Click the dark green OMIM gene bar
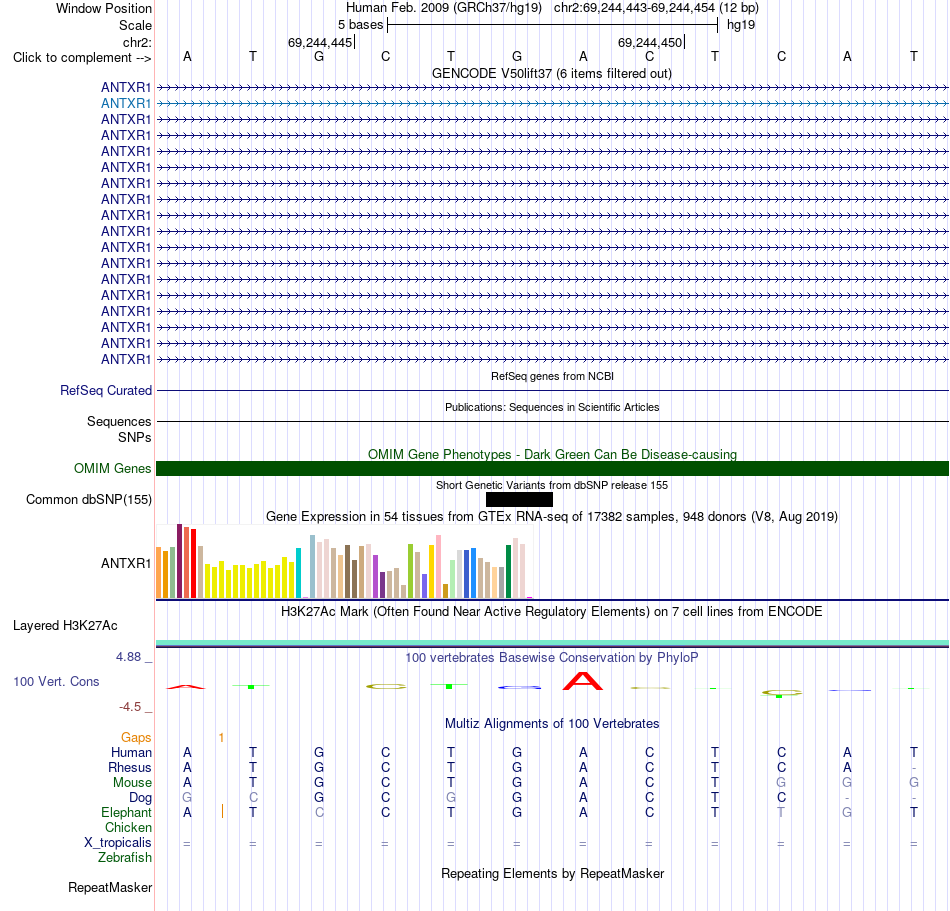Viewport: 950px width, 911px height. tap(553, 468)
